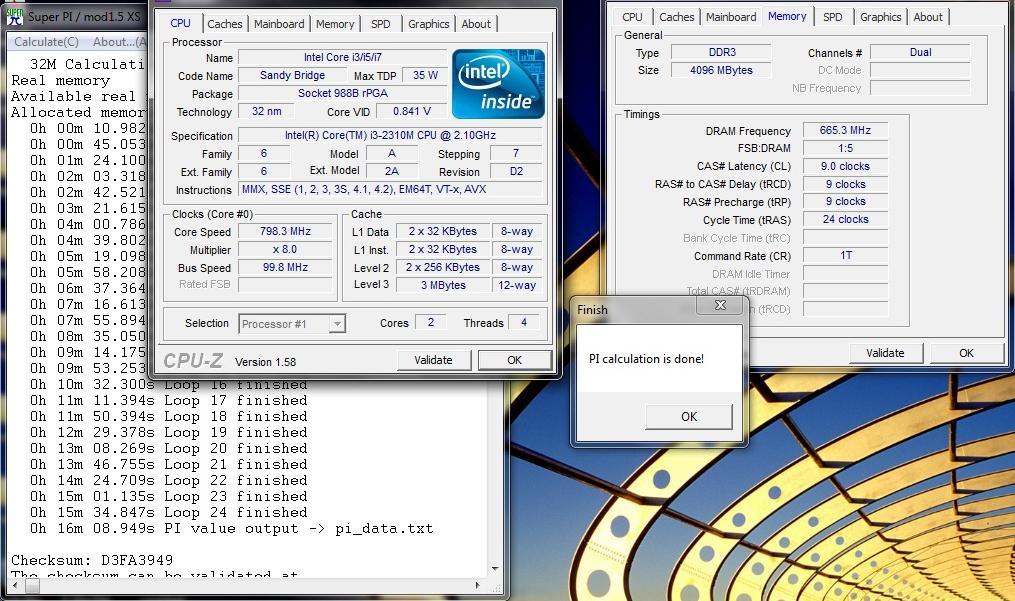Screen dimensions: 1015x601
Task: Click the Bus Speed value 99.8 MHz
Action: tap(285, 267)
